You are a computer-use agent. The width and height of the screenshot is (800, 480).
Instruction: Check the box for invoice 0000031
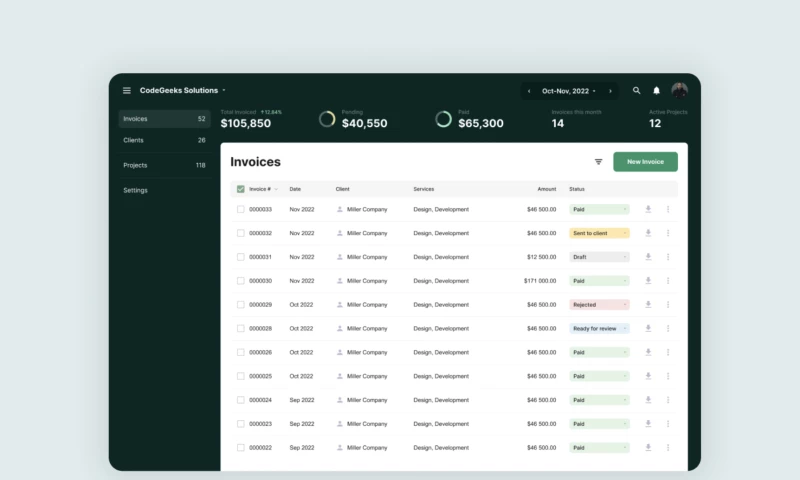click(240, 257)
